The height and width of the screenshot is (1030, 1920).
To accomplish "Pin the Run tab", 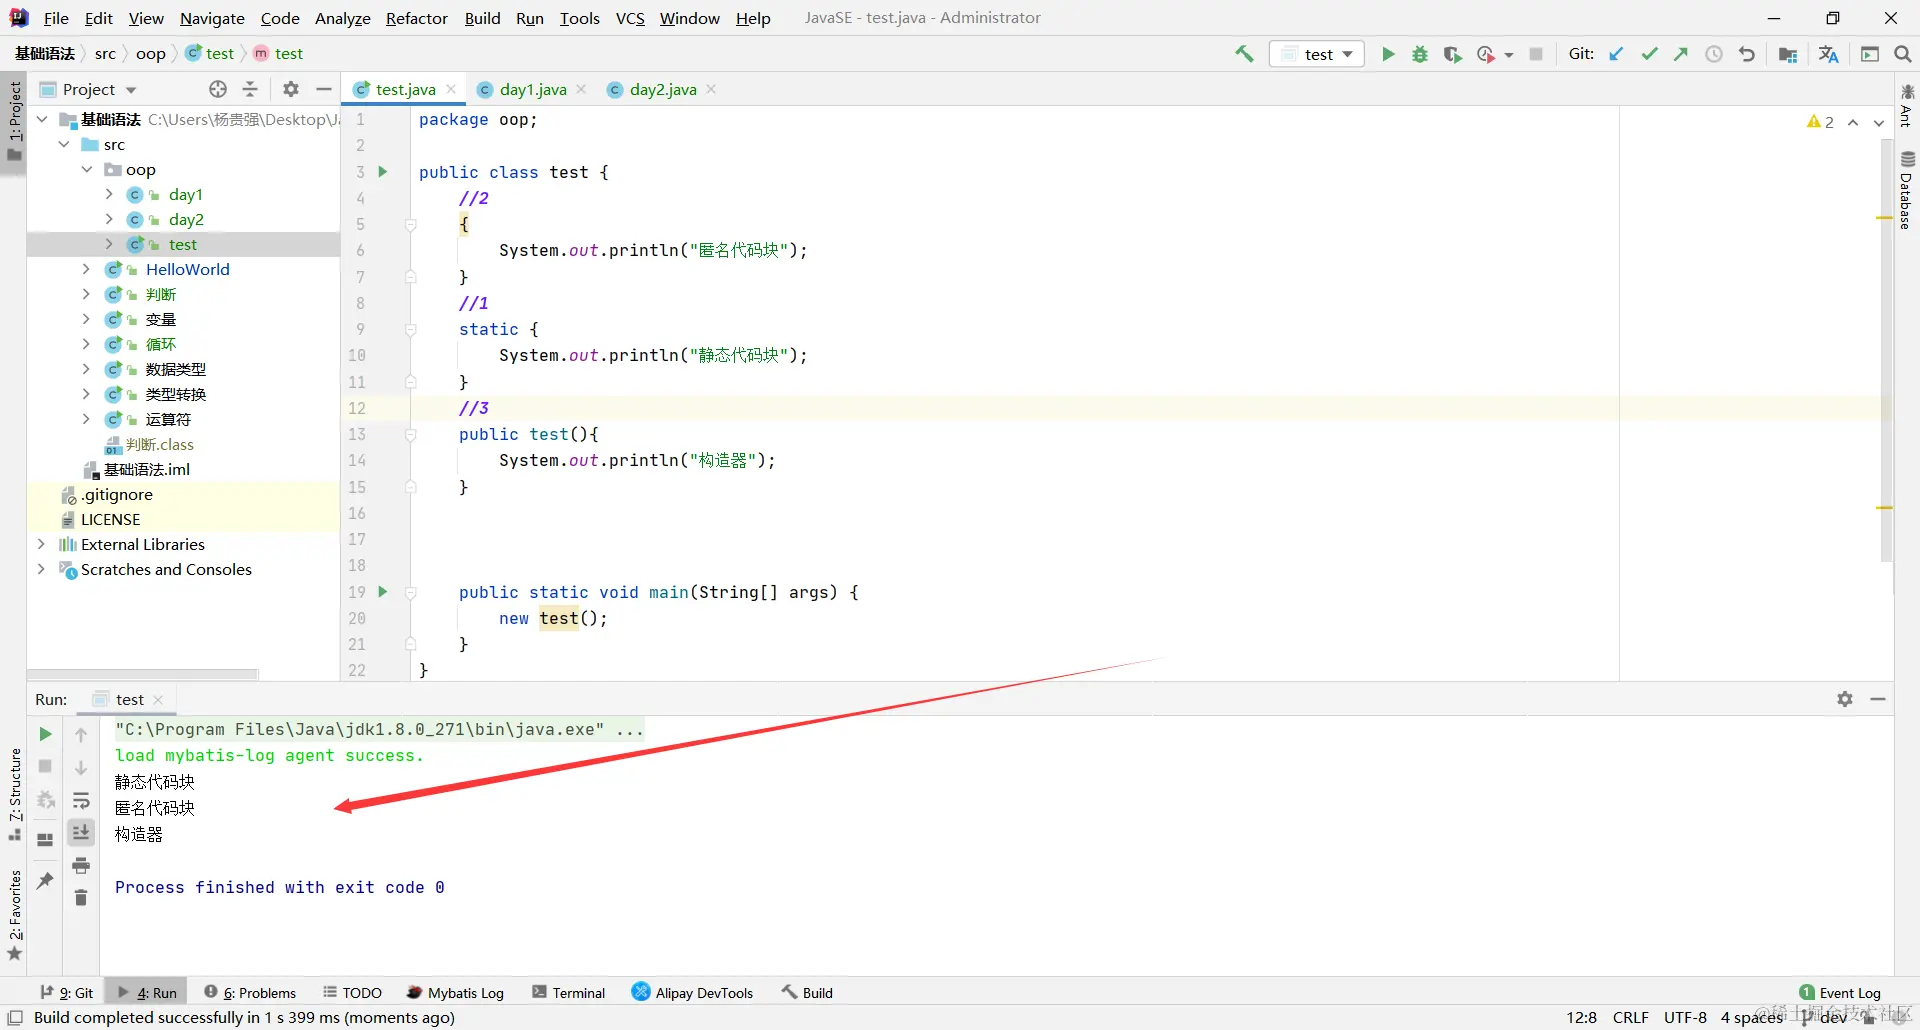I will [45, 880].
